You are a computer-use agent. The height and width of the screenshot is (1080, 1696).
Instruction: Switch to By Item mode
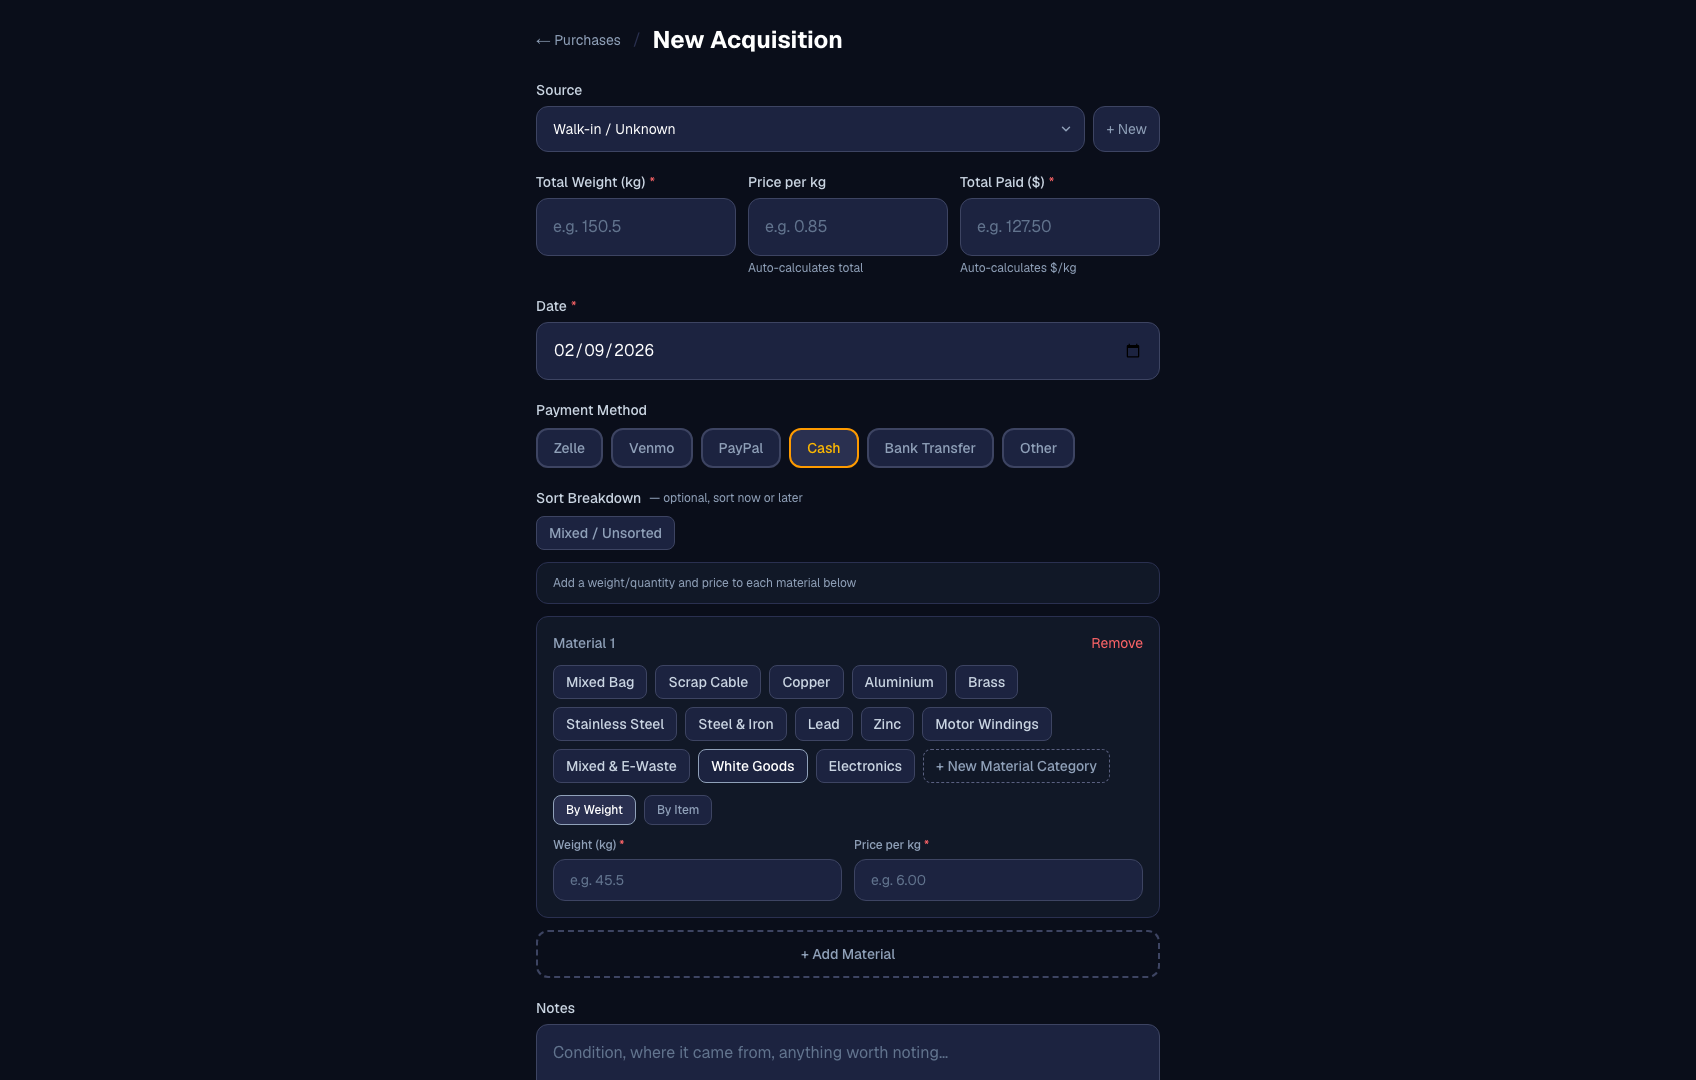pyautogui.click(x=678, y=810)
